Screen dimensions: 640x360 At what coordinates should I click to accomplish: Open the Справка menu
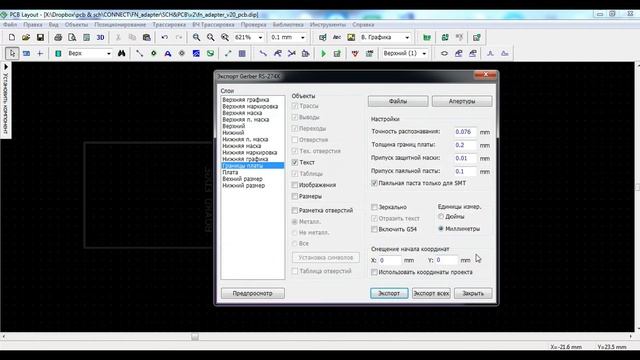(363, 25)
